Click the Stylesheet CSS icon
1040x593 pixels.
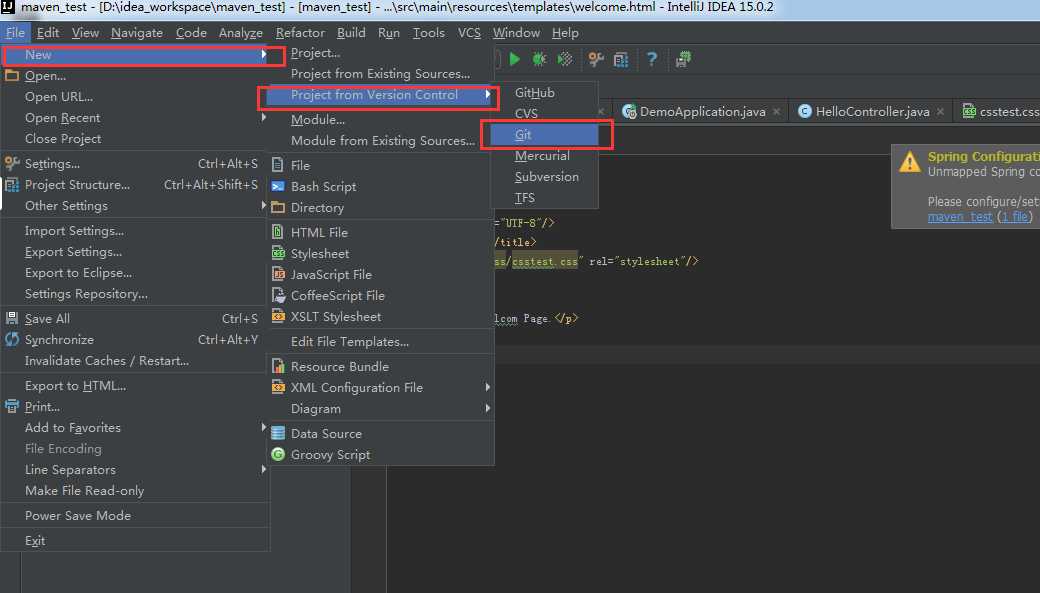click(279, 253)
